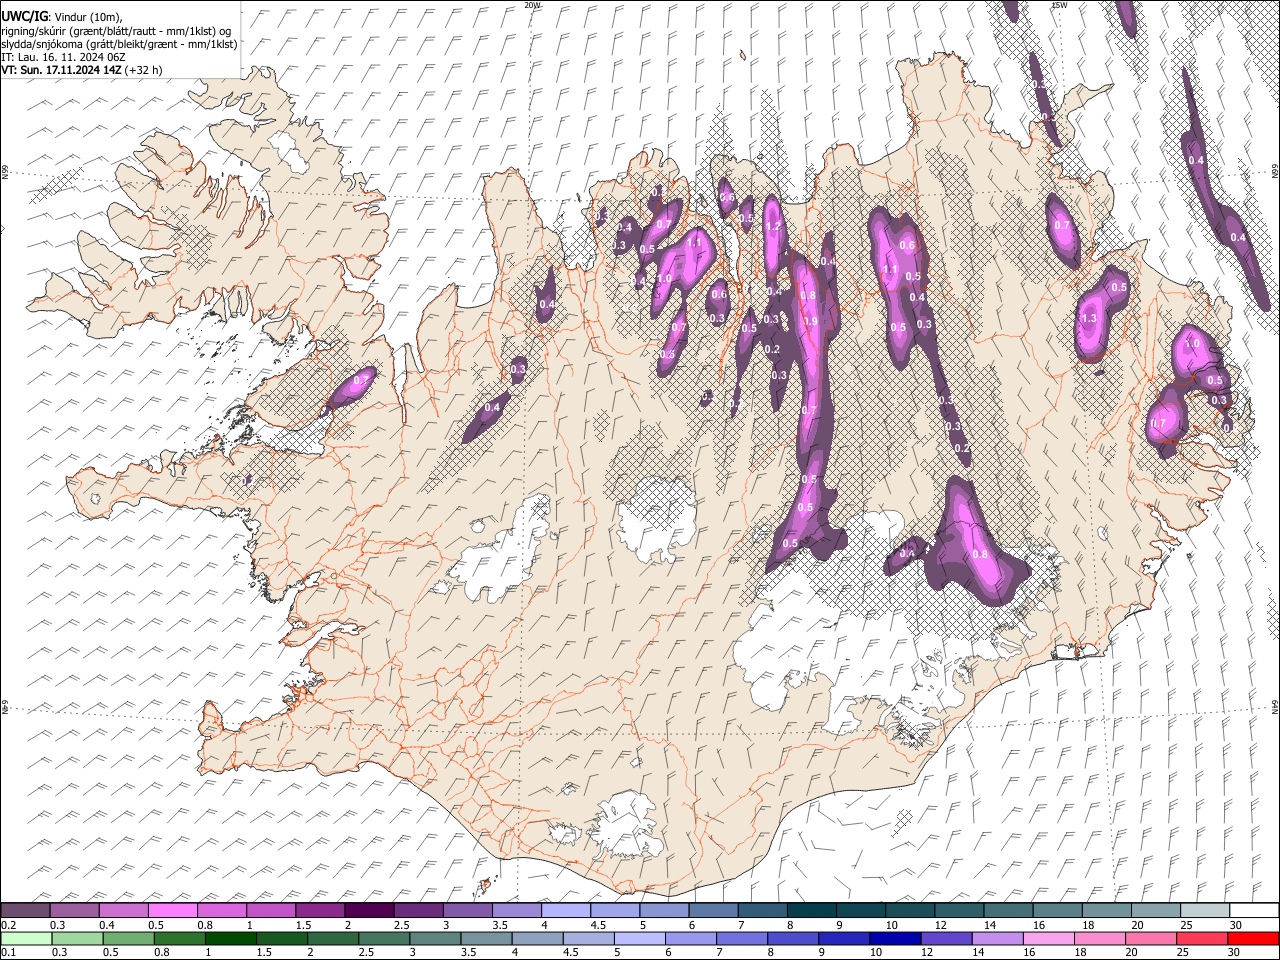
Task: Pick lower-row deep blue swatch starting at 10
Action: pos(895,939)
